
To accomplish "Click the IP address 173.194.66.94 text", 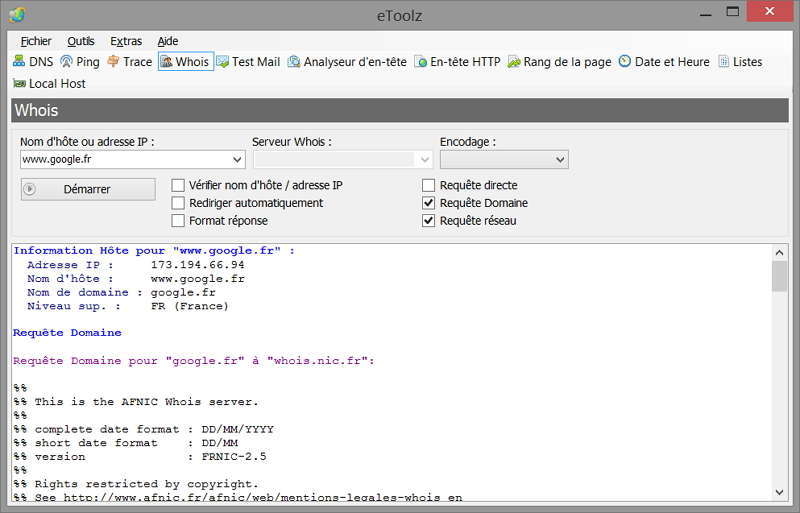I will pos(197,264).
